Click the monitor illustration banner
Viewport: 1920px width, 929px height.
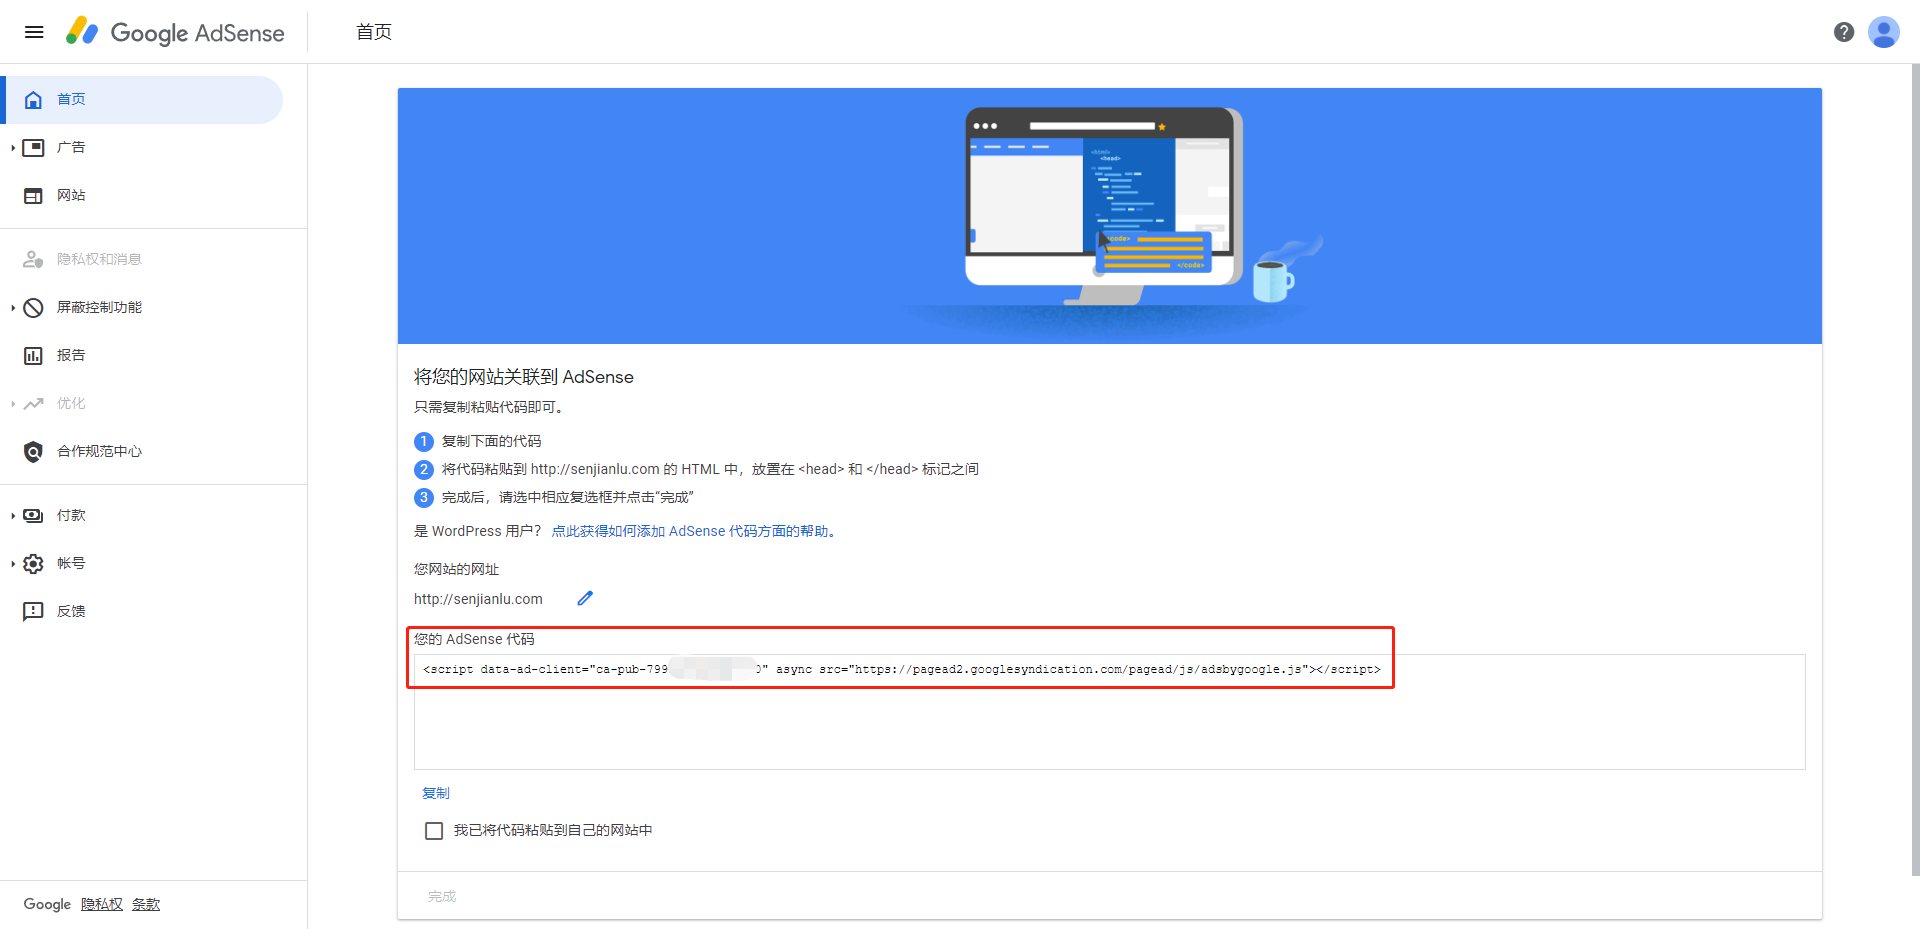point(1109,216)
